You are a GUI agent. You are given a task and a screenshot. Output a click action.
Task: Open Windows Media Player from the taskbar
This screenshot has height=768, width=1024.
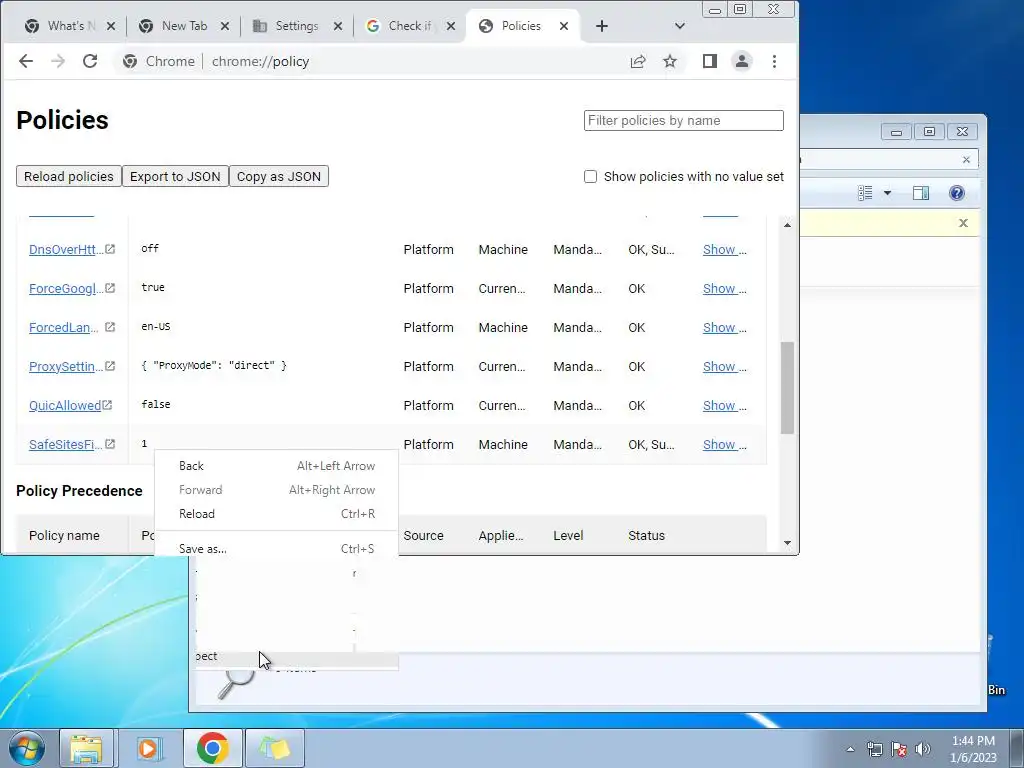pos(149,748)
